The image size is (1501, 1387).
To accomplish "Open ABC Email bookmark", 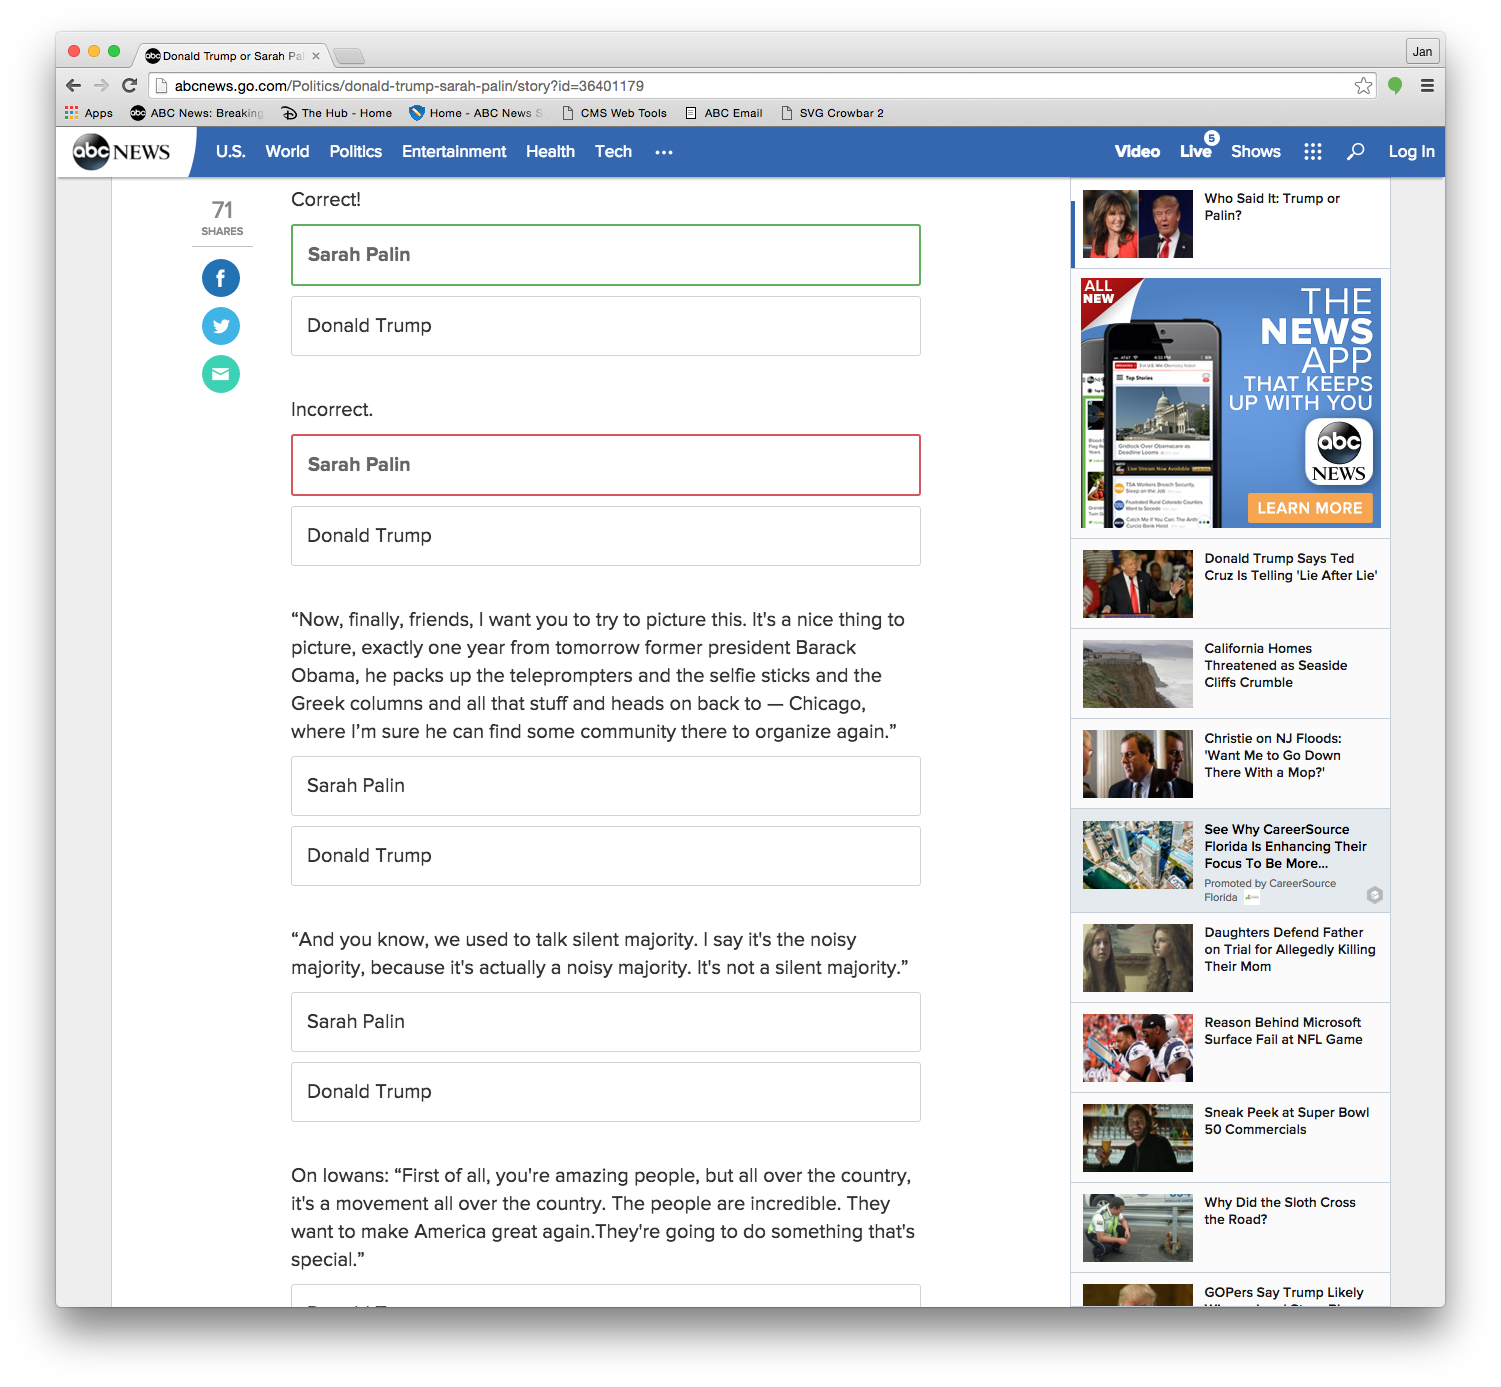I will [x=724, y=113].
